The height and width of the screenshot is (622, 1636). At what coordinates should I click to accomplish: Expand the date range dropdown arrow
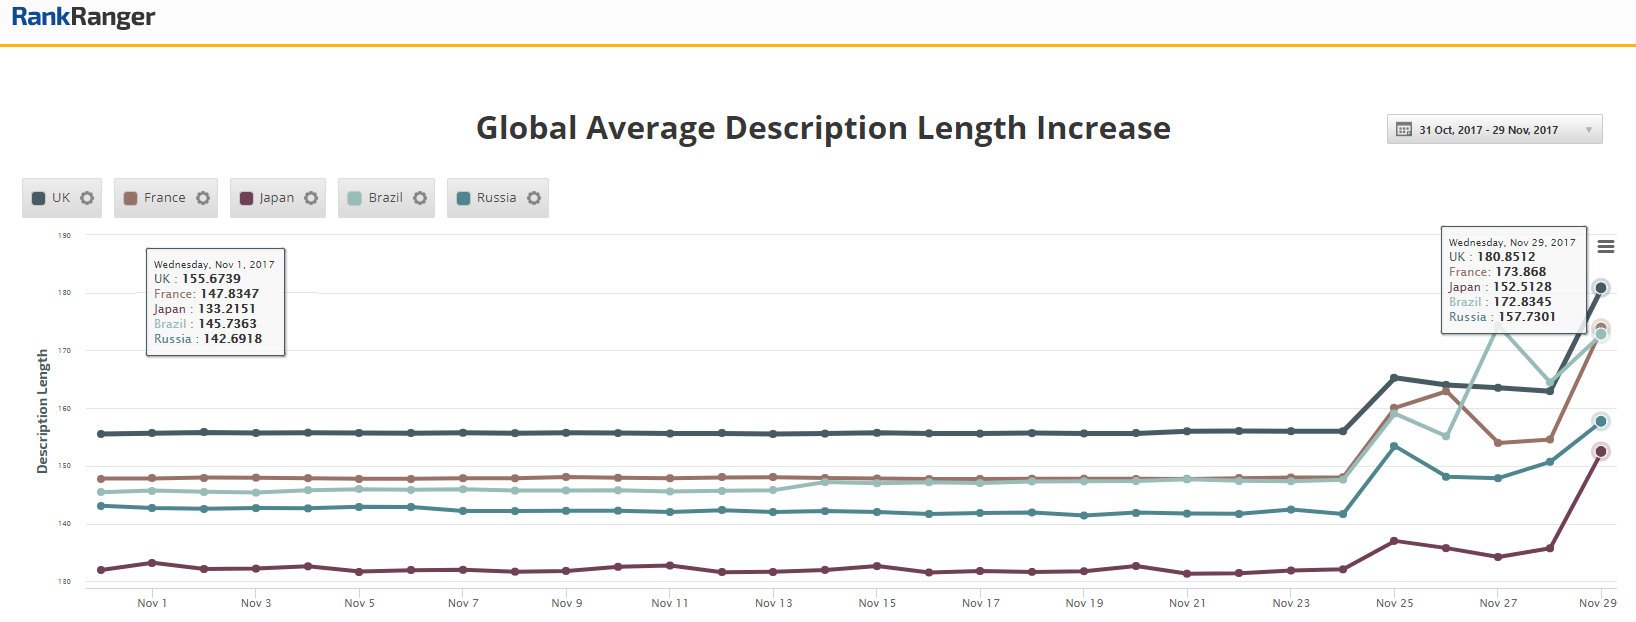pos(1589,130)
